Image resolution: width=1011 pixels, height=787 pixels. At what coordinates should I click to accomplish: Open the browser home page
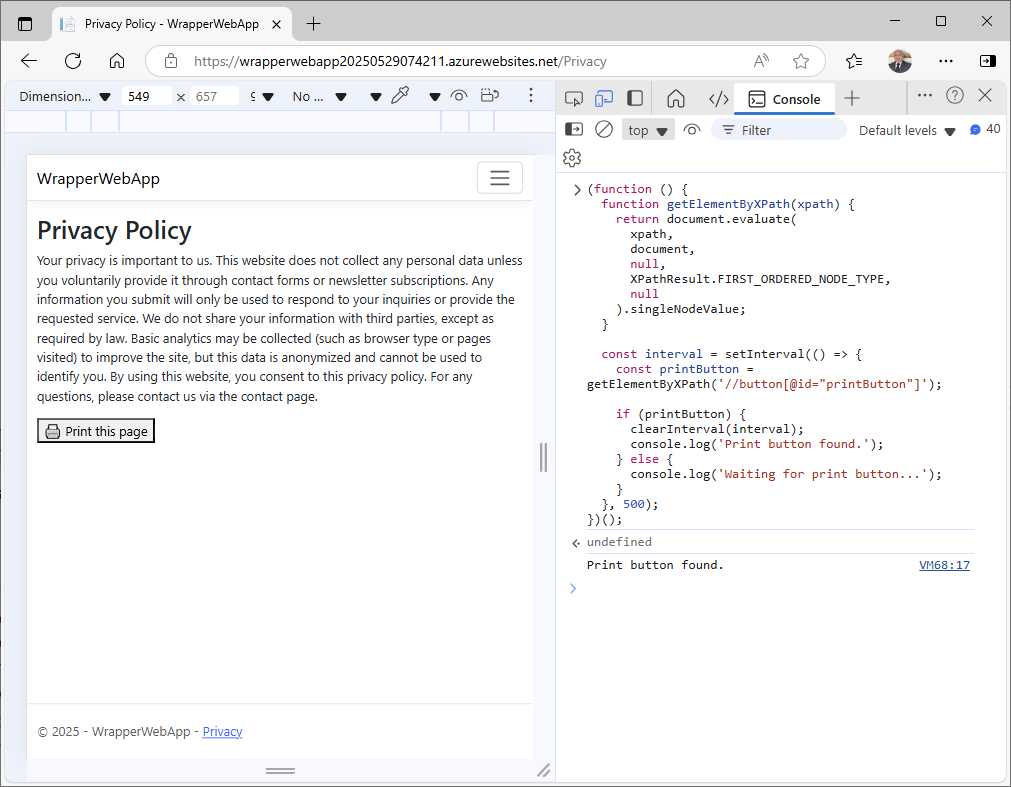[117, 61]
